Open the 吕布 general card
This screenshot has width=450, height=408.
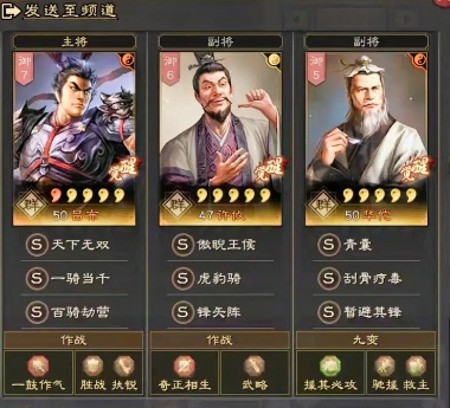pyautogui.click(x=74, y=139)
